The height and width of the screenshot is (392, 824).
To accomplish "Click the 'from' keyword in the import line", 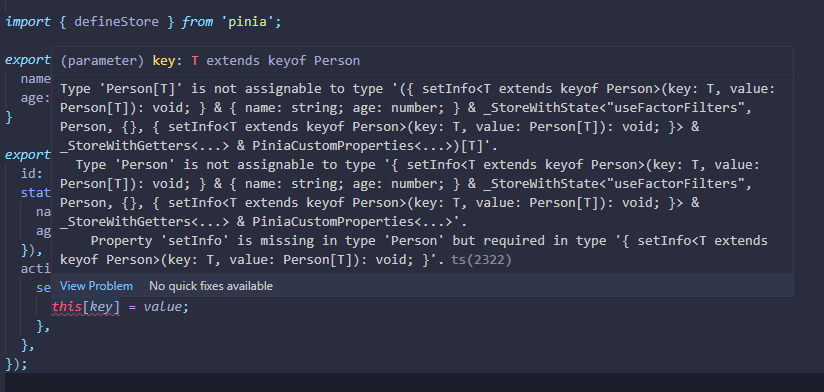I will [x=197, y=22].
